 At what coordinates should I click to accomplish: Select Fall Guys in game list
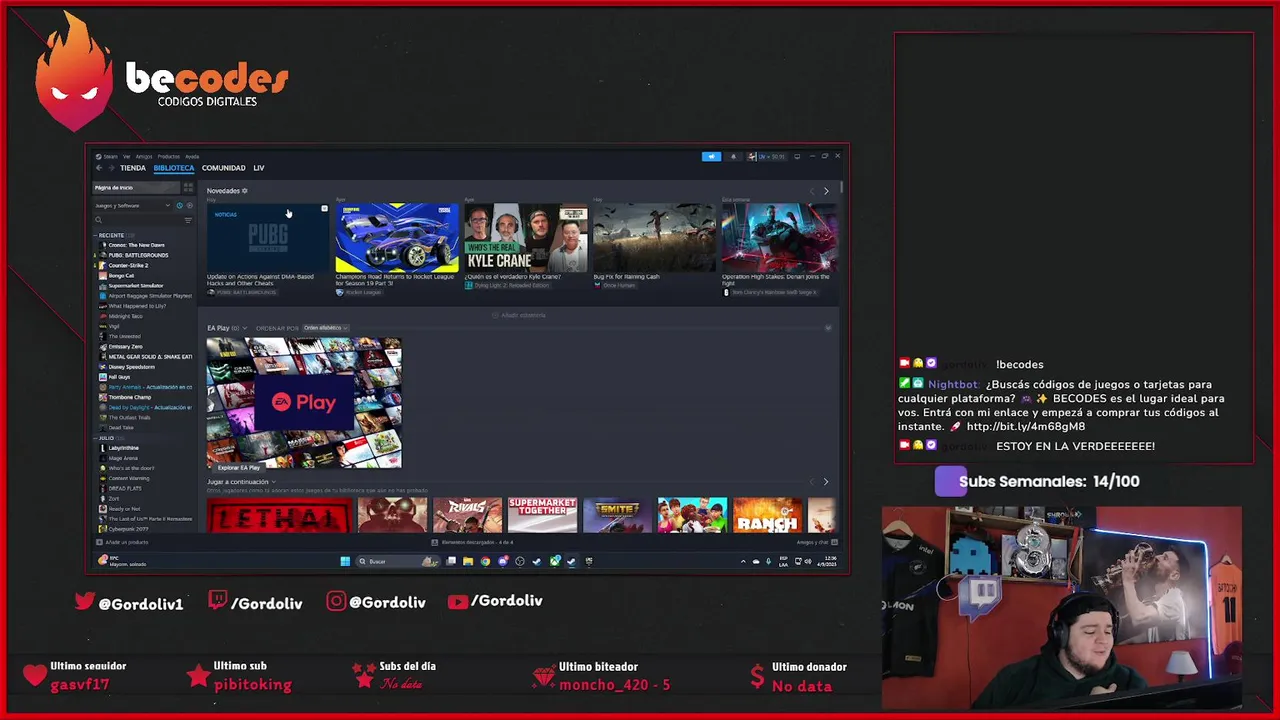click(x=119, y=377)
